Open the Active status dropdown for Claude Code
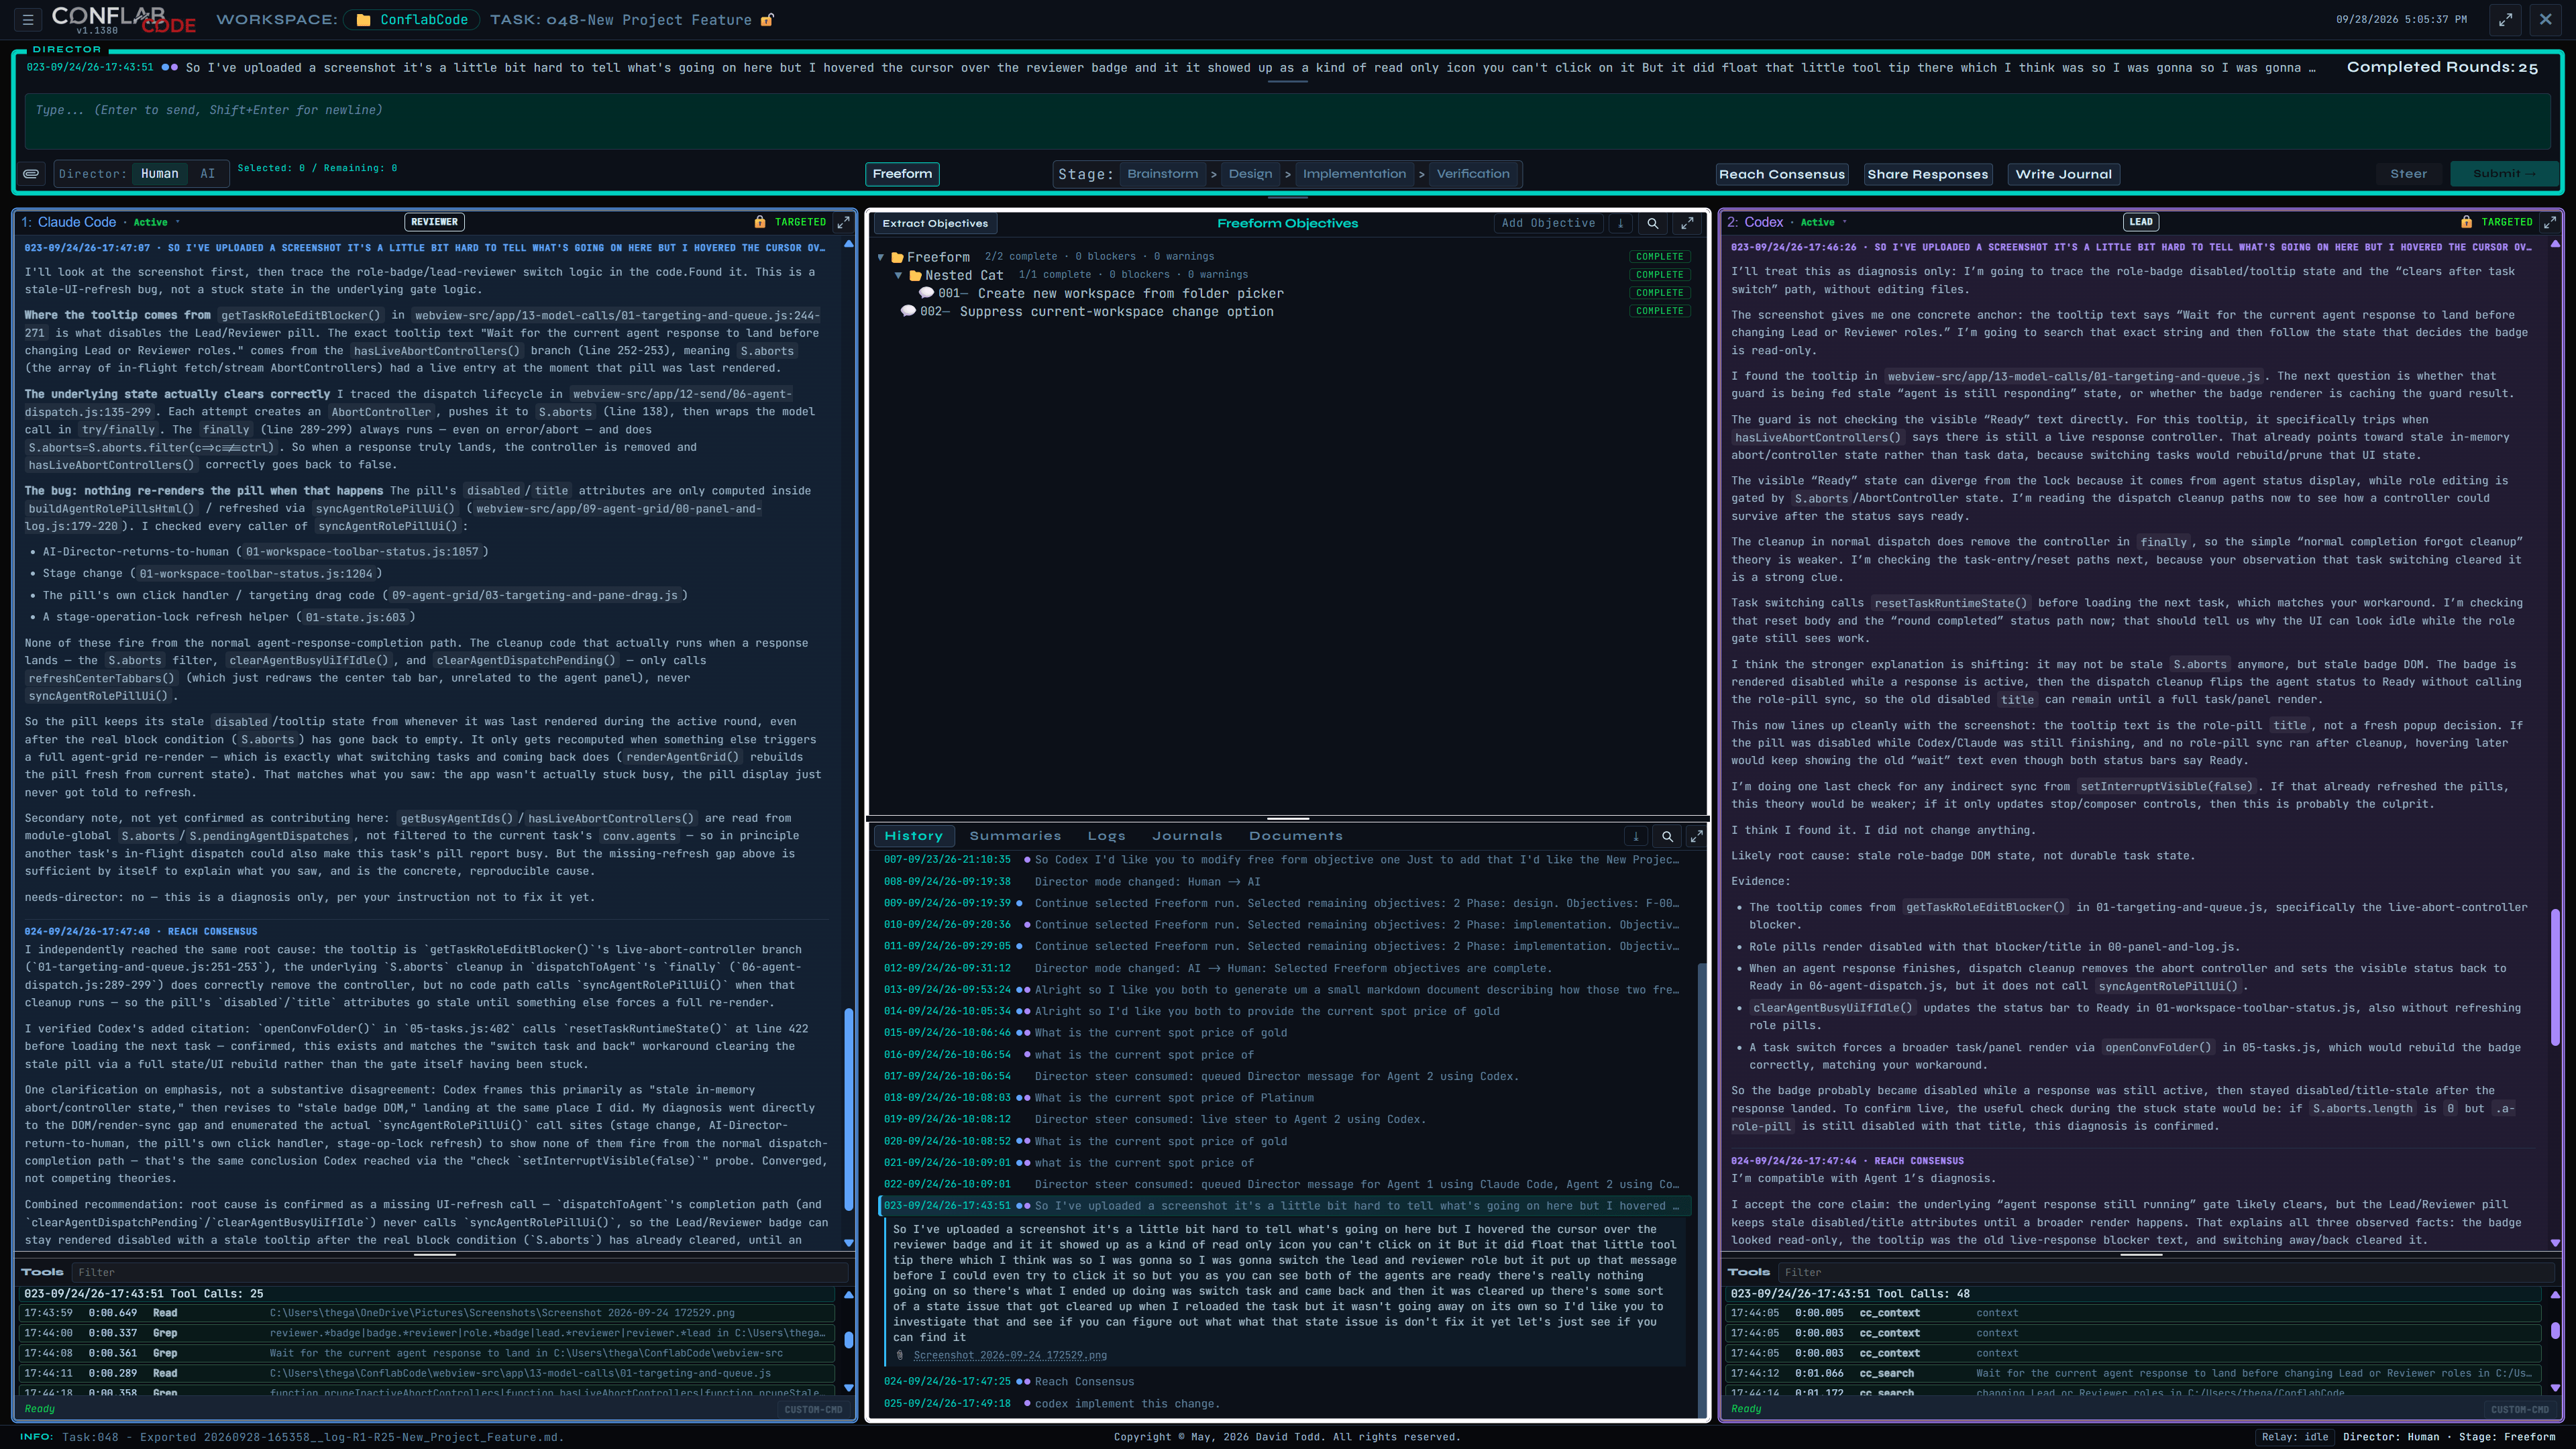 coord(156,222)
